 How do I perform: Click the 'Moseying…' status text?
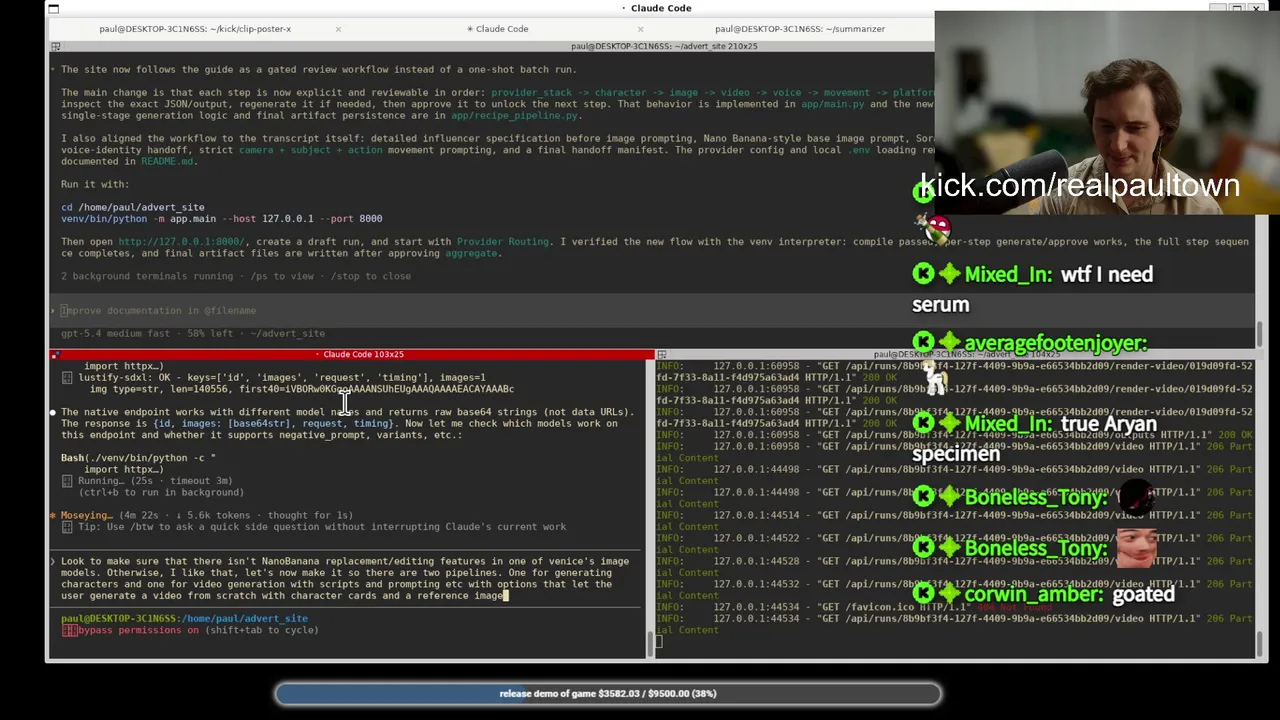click(x=86, y=516)
